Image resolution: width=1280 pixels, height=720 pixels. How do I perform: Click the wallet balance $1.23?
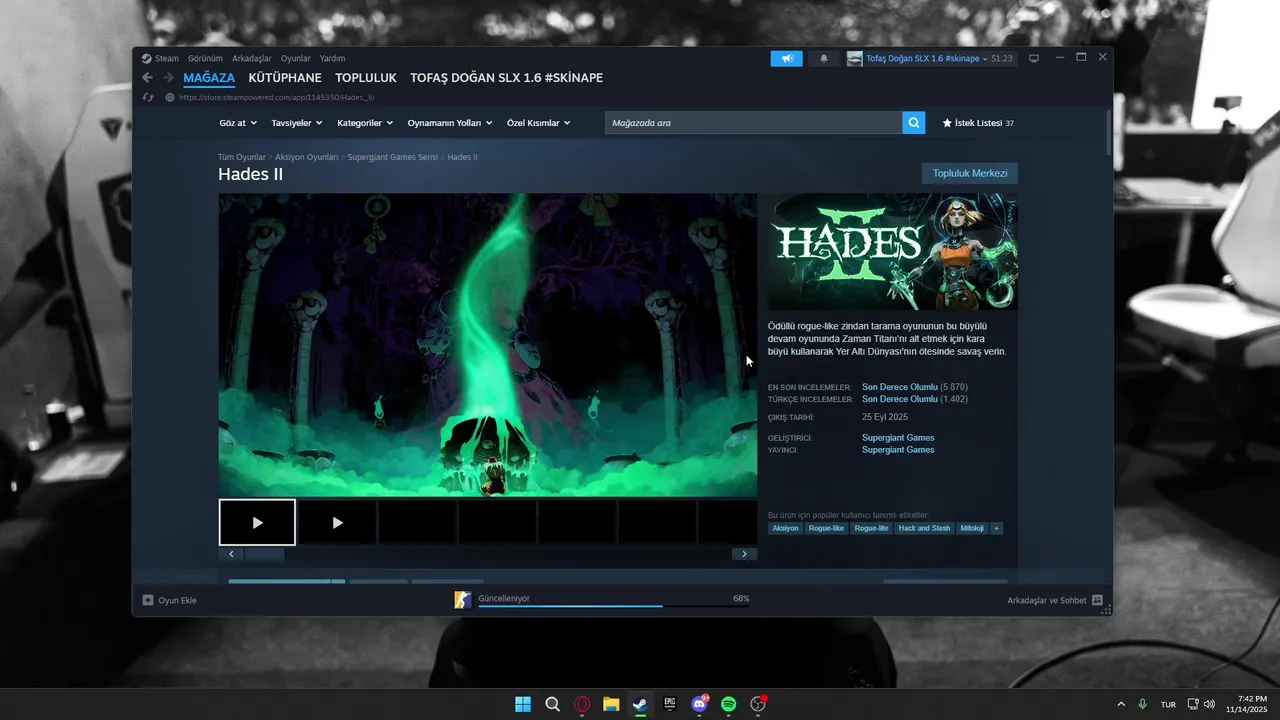click(x=1002, y=58)
